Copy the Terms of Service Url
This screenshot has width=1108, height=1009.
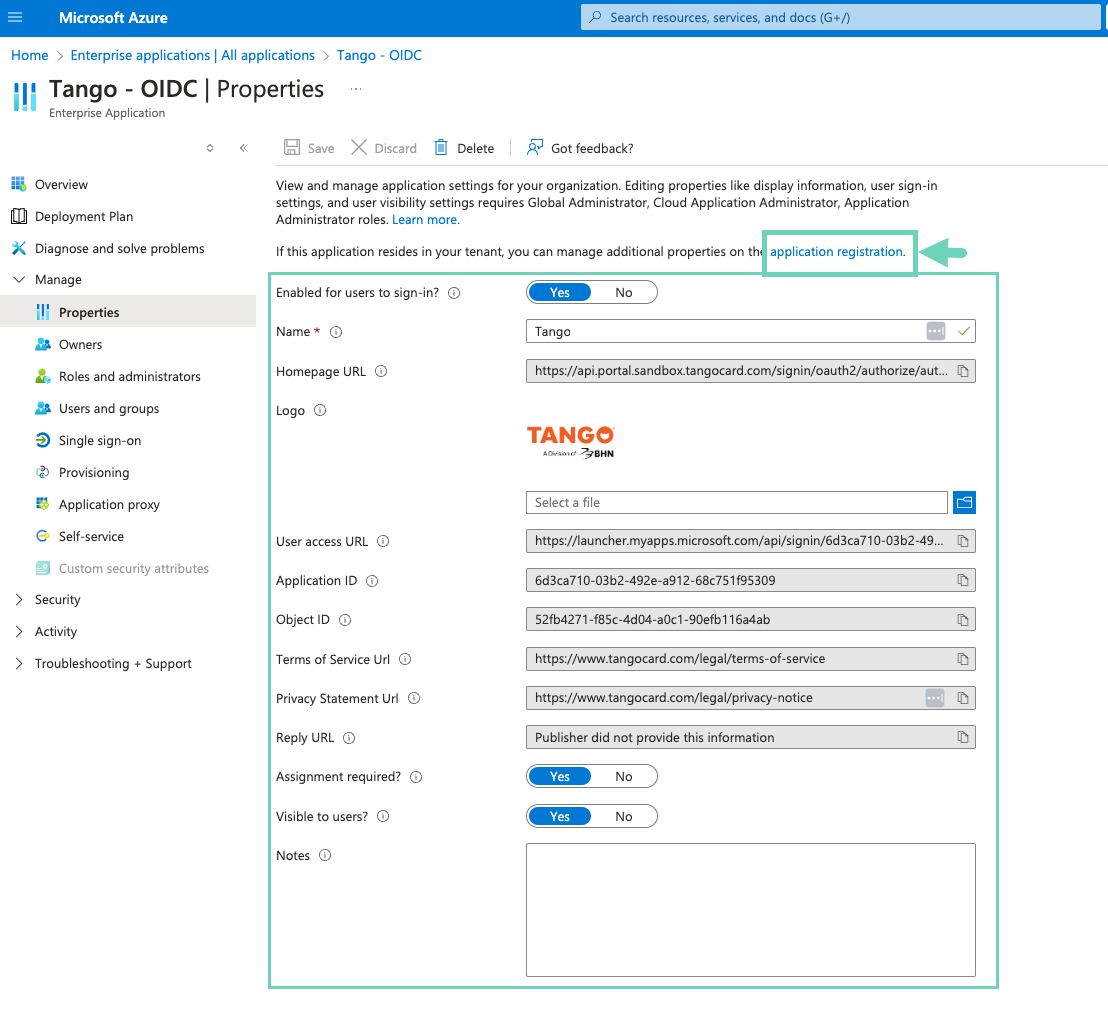point(962,659)
